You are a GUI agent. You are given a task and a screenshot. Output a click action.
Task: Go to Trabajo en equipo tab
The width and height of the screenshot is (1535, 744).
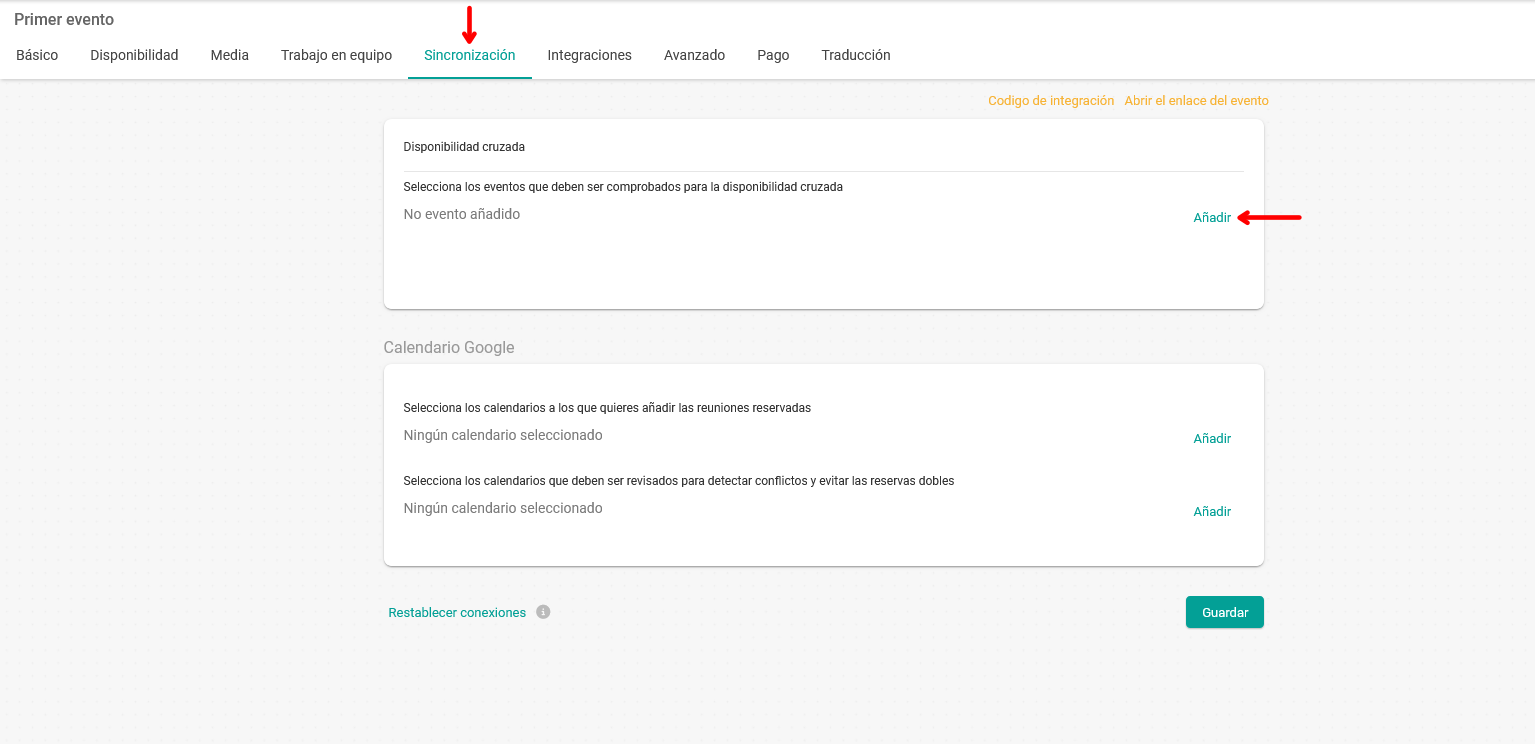point(336,55)
